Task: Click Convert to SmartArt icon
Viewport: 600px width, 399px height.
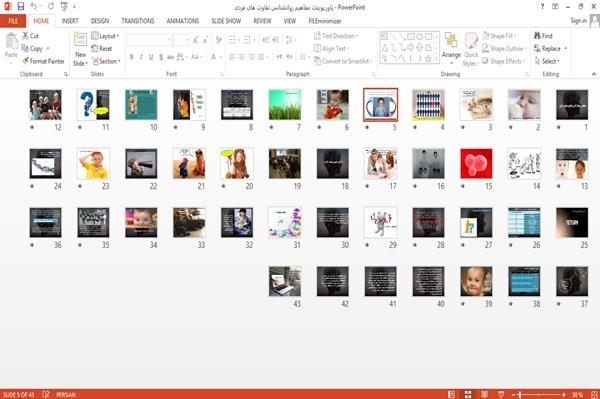Action: click(317, 61)
